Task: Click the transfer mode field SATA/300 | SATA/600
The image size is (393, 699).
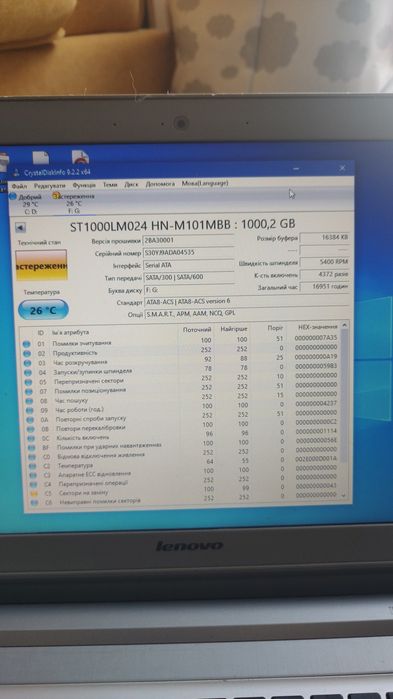Action: (188, 277)
